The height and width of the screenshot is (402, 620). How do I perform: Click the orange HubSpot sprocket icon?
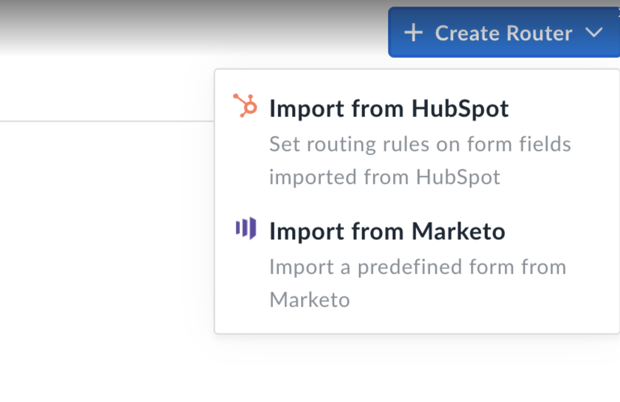(245, 106)
